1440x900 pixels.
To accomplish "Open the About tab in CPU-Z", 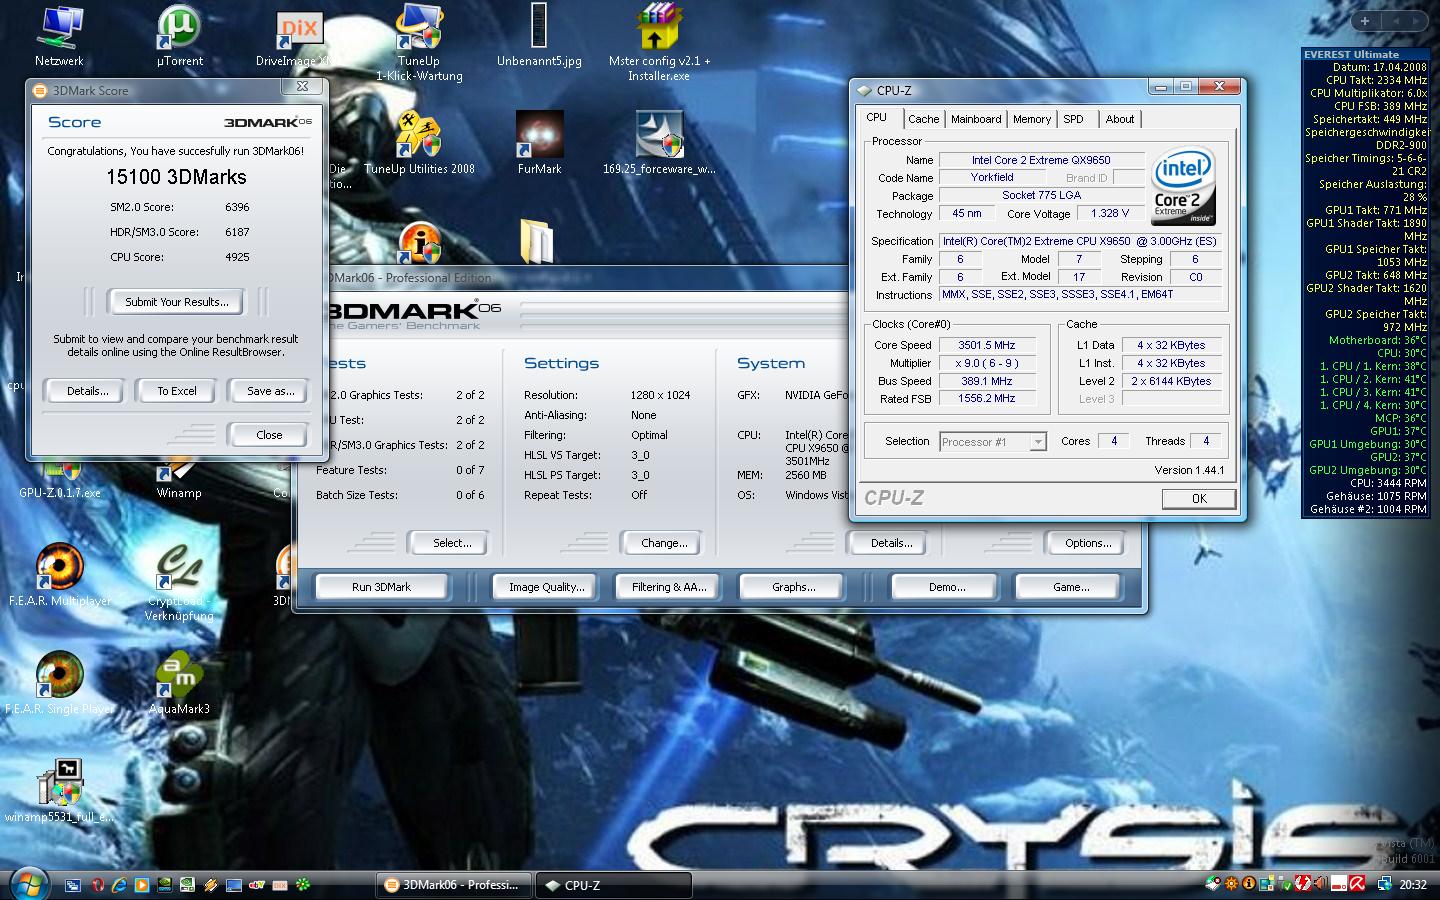I will click(1120, 119).
